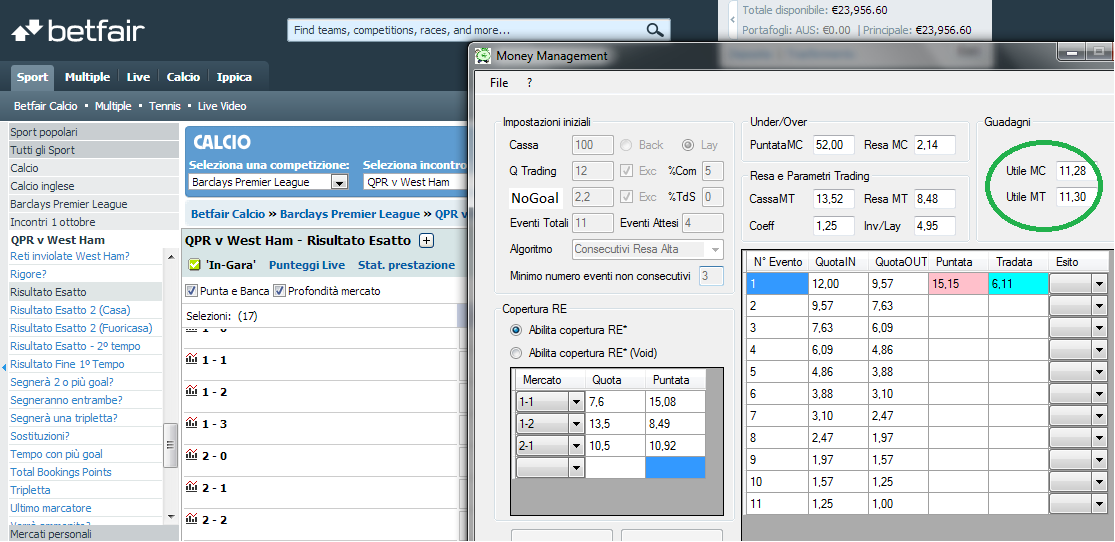Toggle Profondità mercato checkbox
The width and height of the screenshot is (1115, 542).
[279, 290]
